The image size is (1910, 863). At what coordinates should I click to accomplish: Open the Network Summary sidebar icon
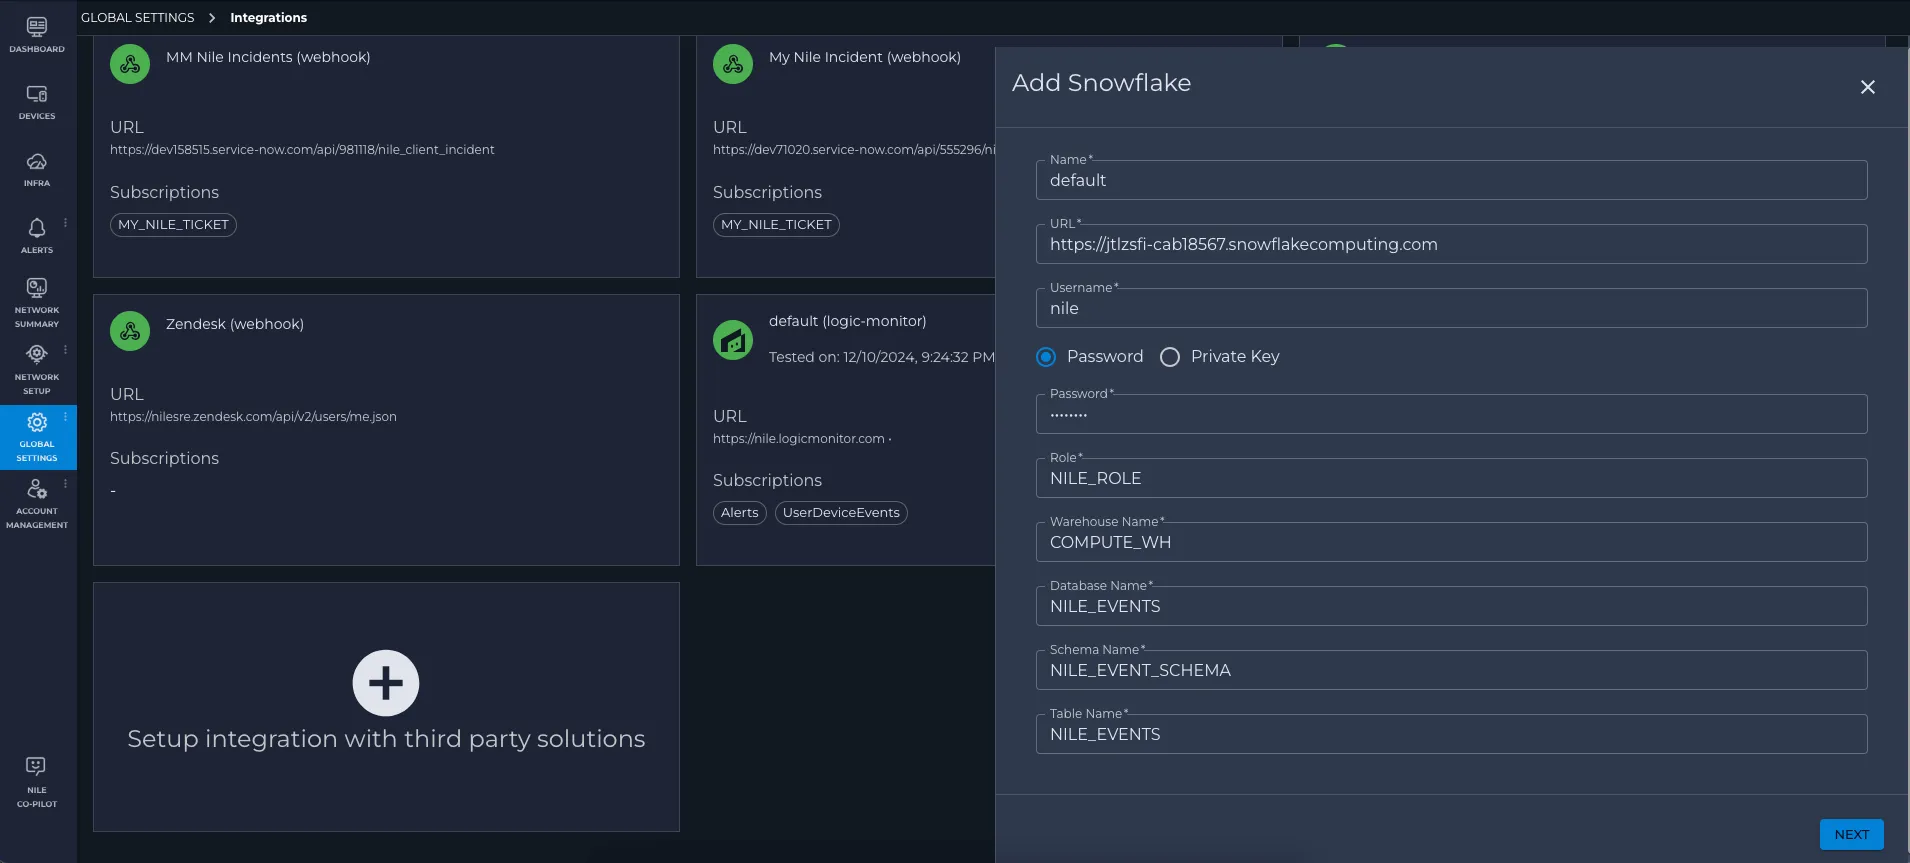(37, 288)
